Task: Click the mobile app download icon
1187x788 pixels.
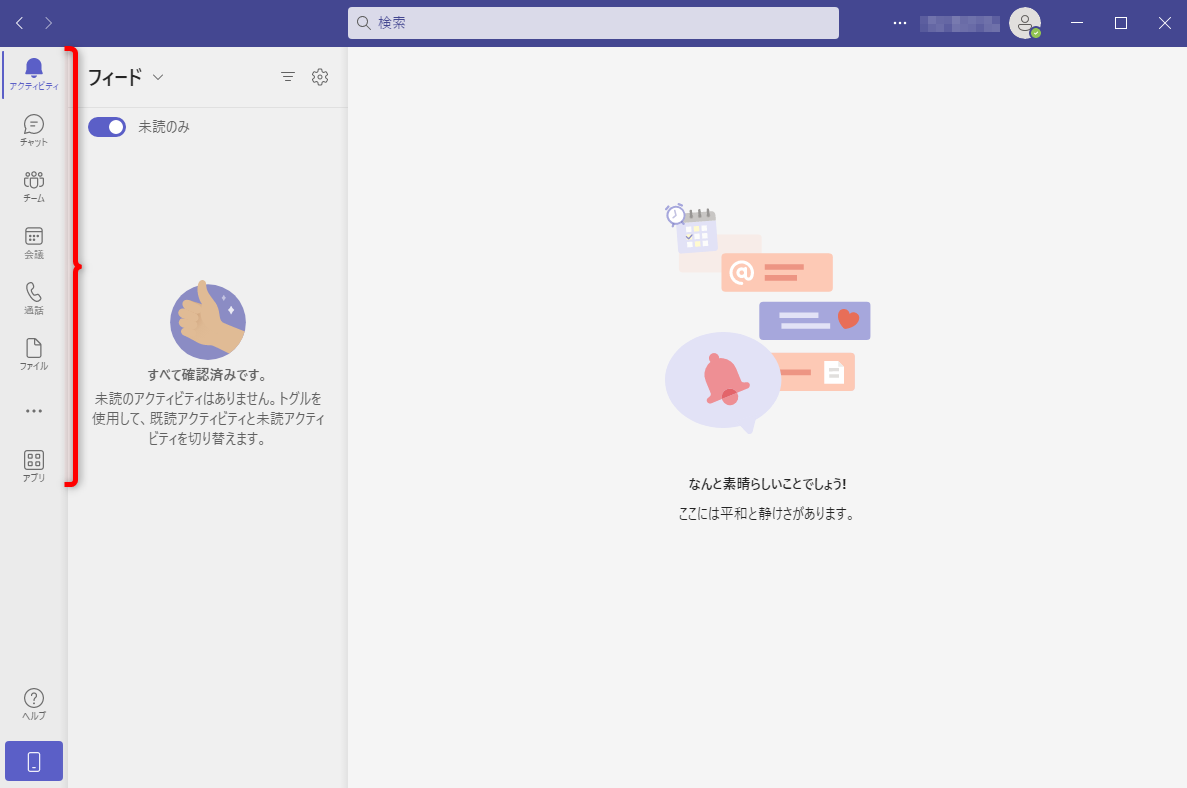Action: coord(33,760)
